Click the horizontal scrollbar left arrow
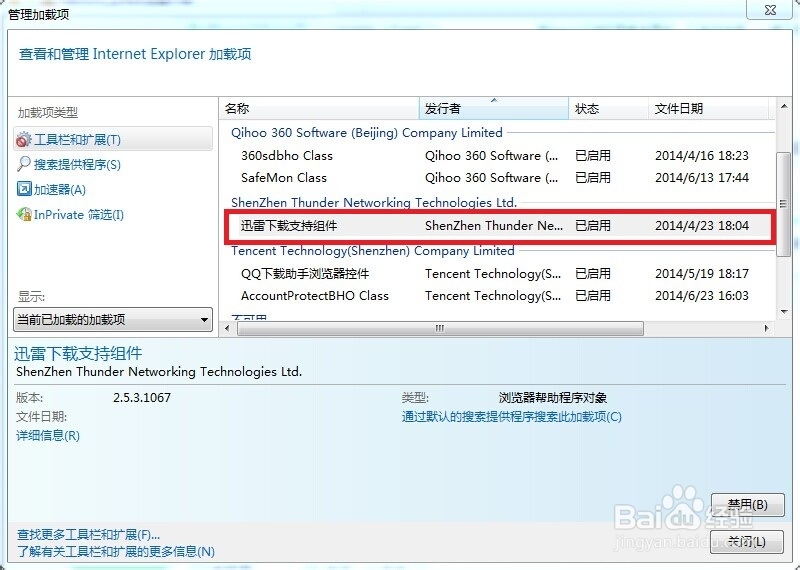800x570 pixels. (228, 328)
